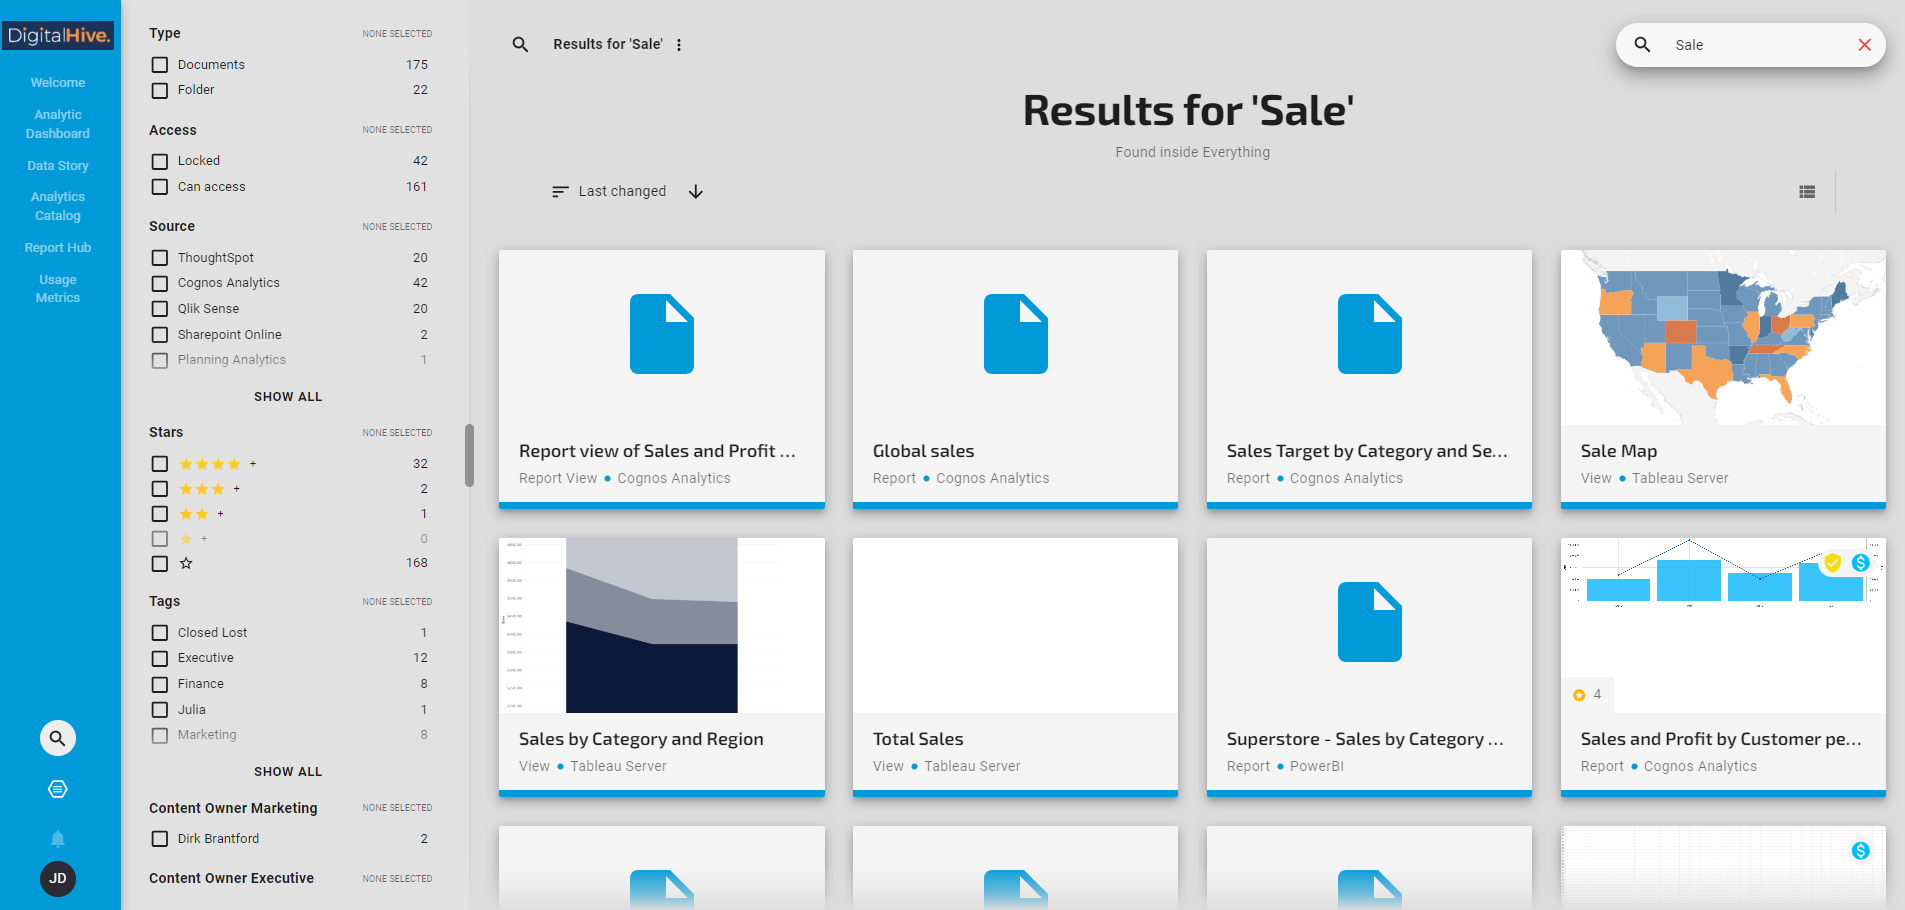Click the search icon in left sidebar
Viewport: 1905px width, 910px height.
tap(58, 738)
